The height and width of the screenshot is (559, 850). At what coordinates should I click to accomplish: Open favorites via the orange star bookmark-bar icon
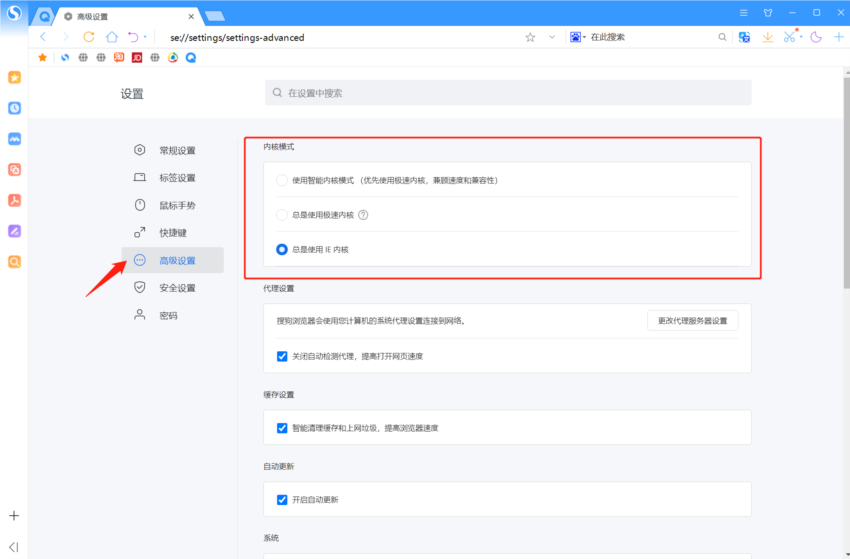[x=42, y=57]
